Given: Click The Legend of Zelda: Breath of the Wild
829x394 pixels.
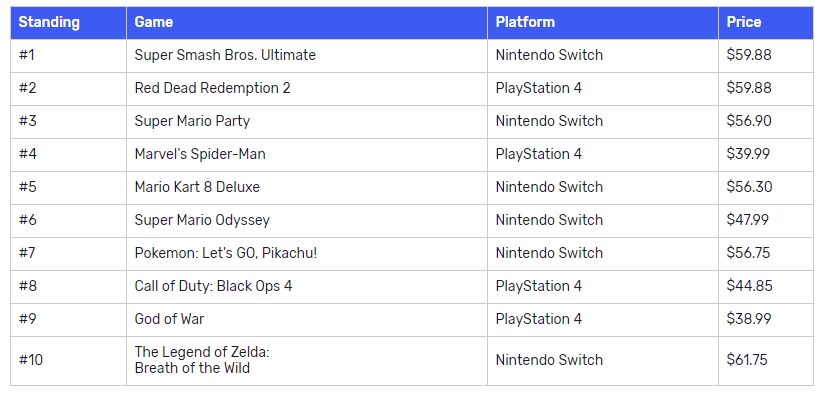Looking at the screenshot, I should pos(202,360).
